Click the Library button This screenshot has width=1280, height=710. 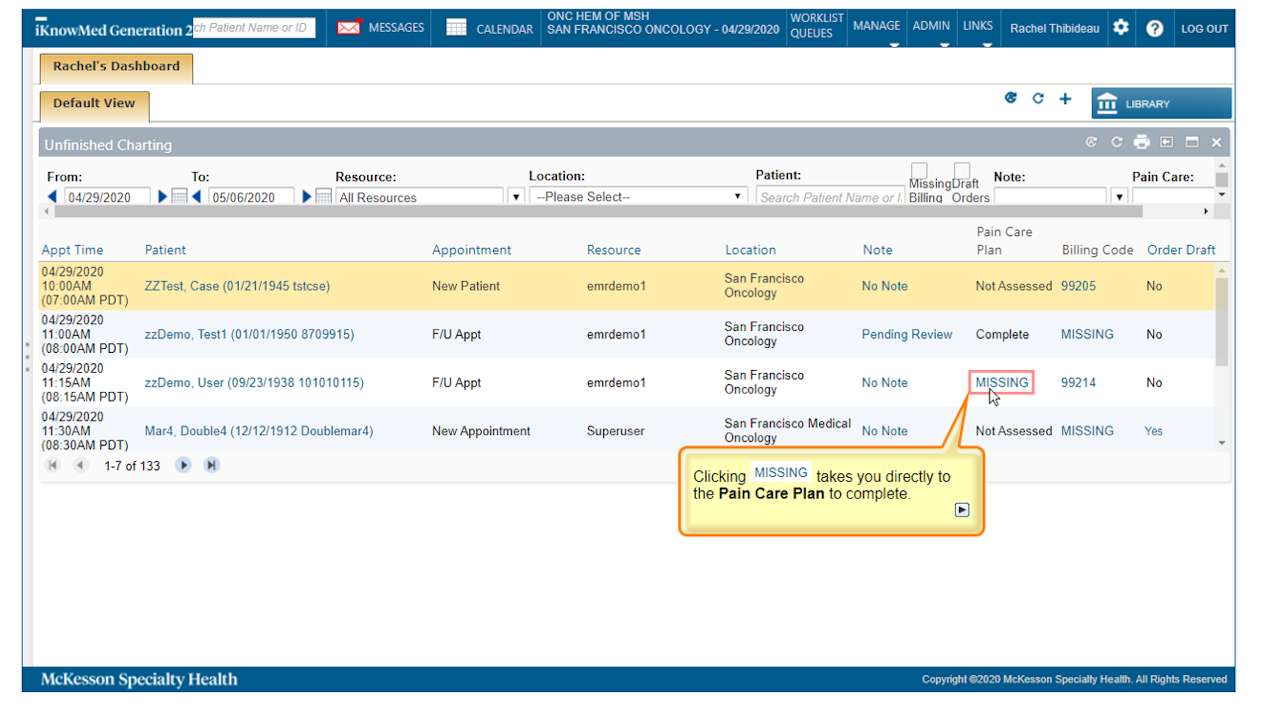click(x=1161, y=104)
